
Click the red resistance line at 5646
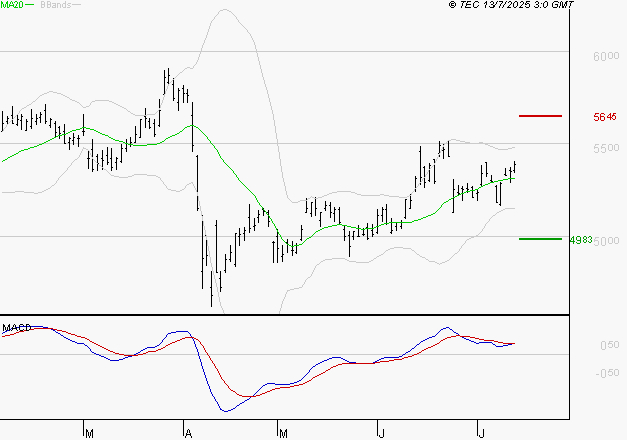540,116
